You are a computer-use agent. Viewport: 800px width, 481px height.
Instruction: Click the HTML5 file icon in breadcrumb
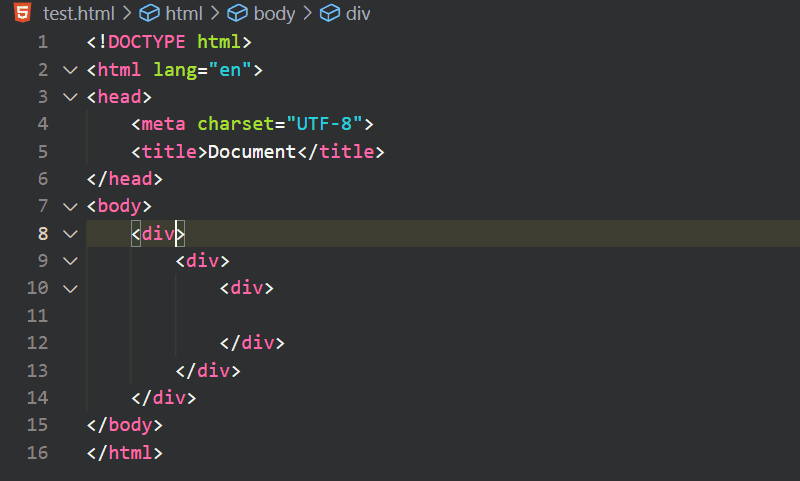22,12
